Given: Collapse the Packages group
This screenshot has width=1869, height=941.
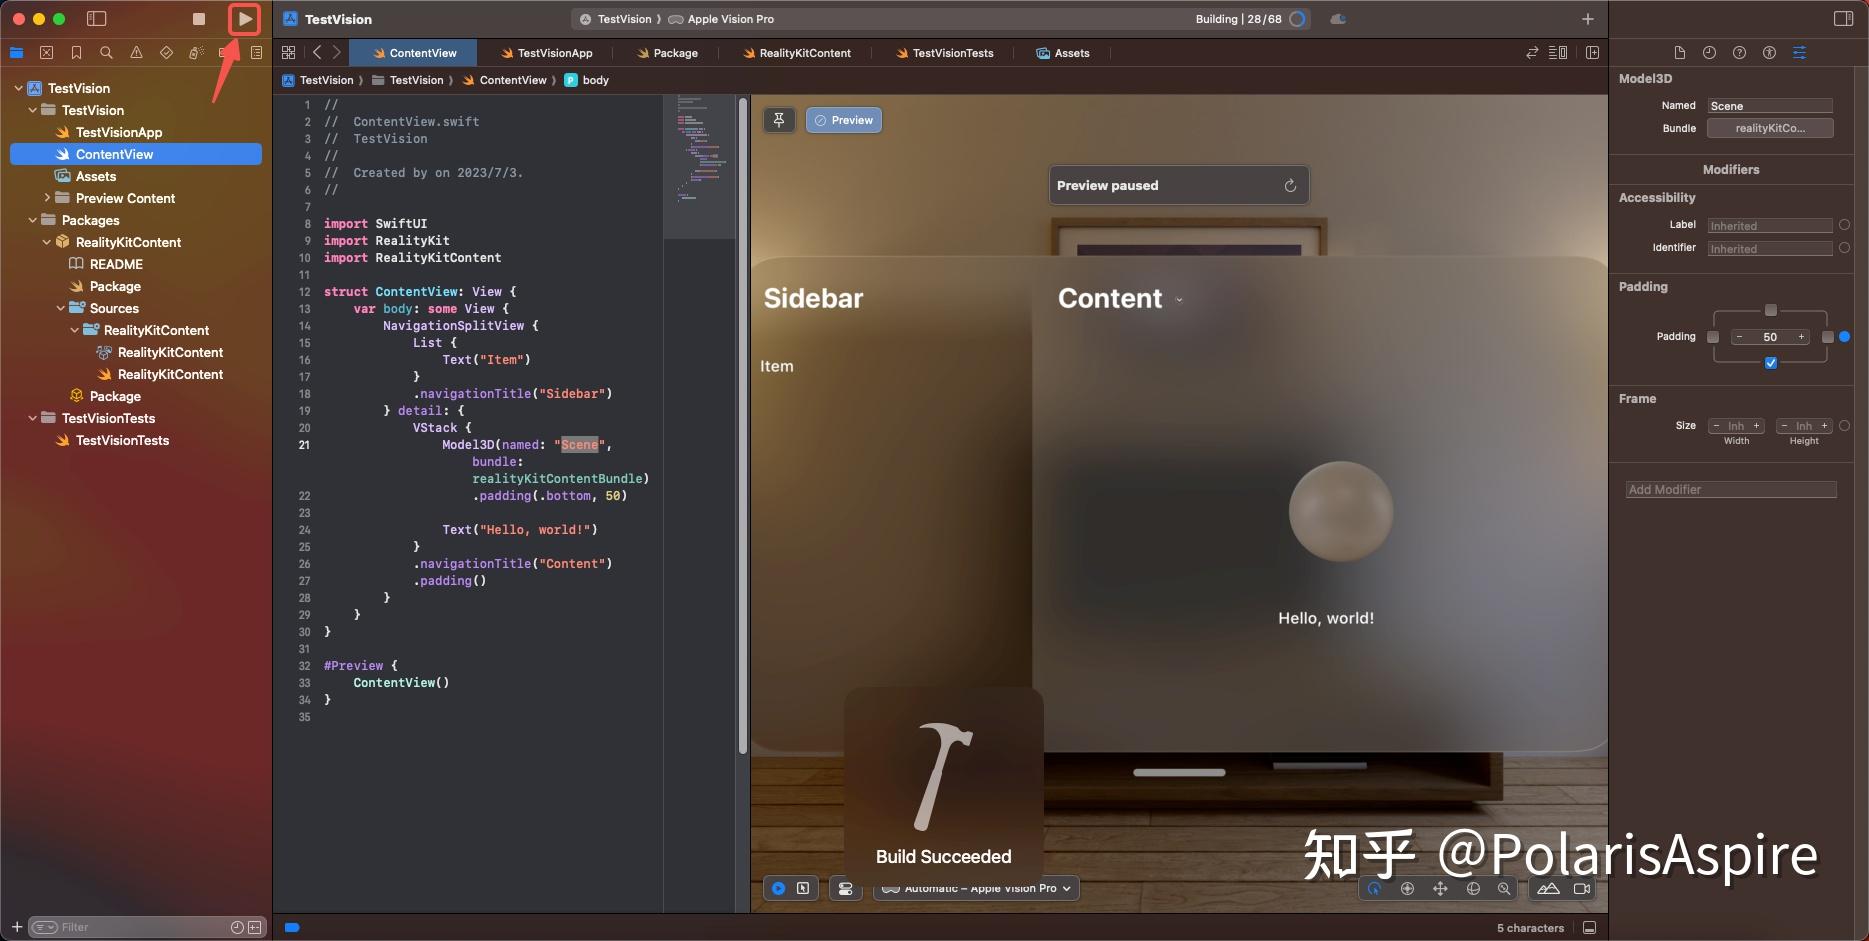Looking at the screenshot, I should pos(33,220).
